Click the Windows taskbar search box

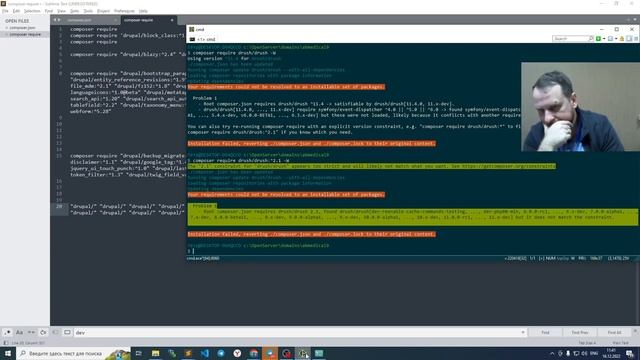[73, 353]
